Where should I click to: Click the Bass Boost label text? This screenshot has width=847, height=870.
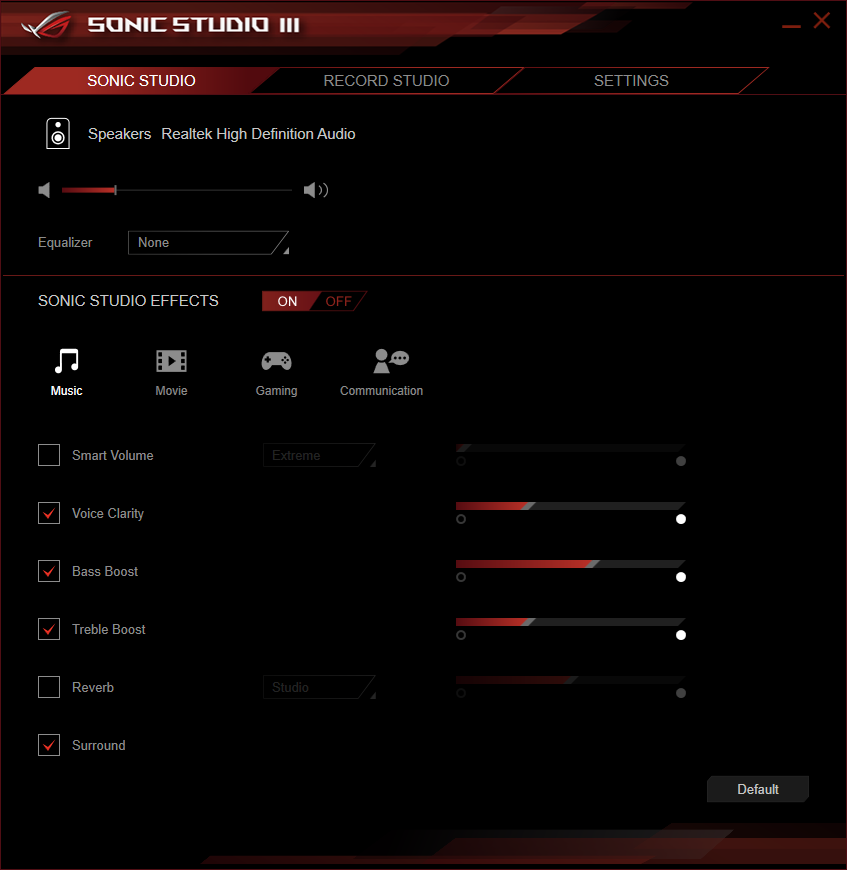click(105, 571)
